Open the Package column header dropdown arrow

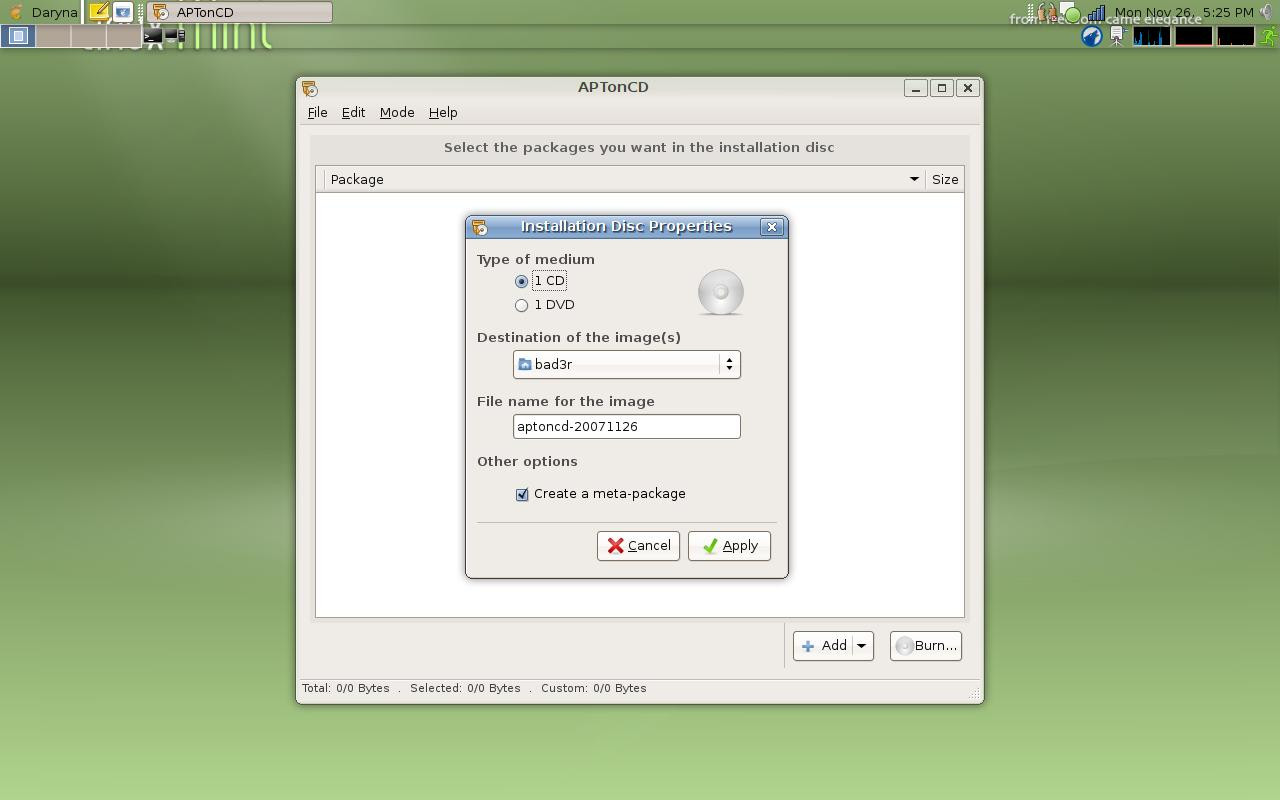[914, 179]
